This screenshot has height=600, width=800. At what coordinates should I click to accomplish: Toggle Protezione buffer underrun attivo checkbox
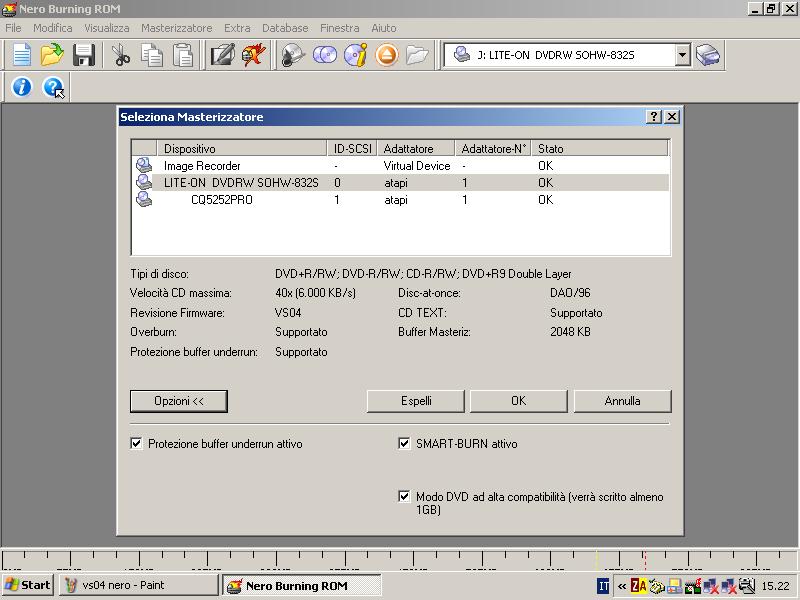tap(136, 443)
